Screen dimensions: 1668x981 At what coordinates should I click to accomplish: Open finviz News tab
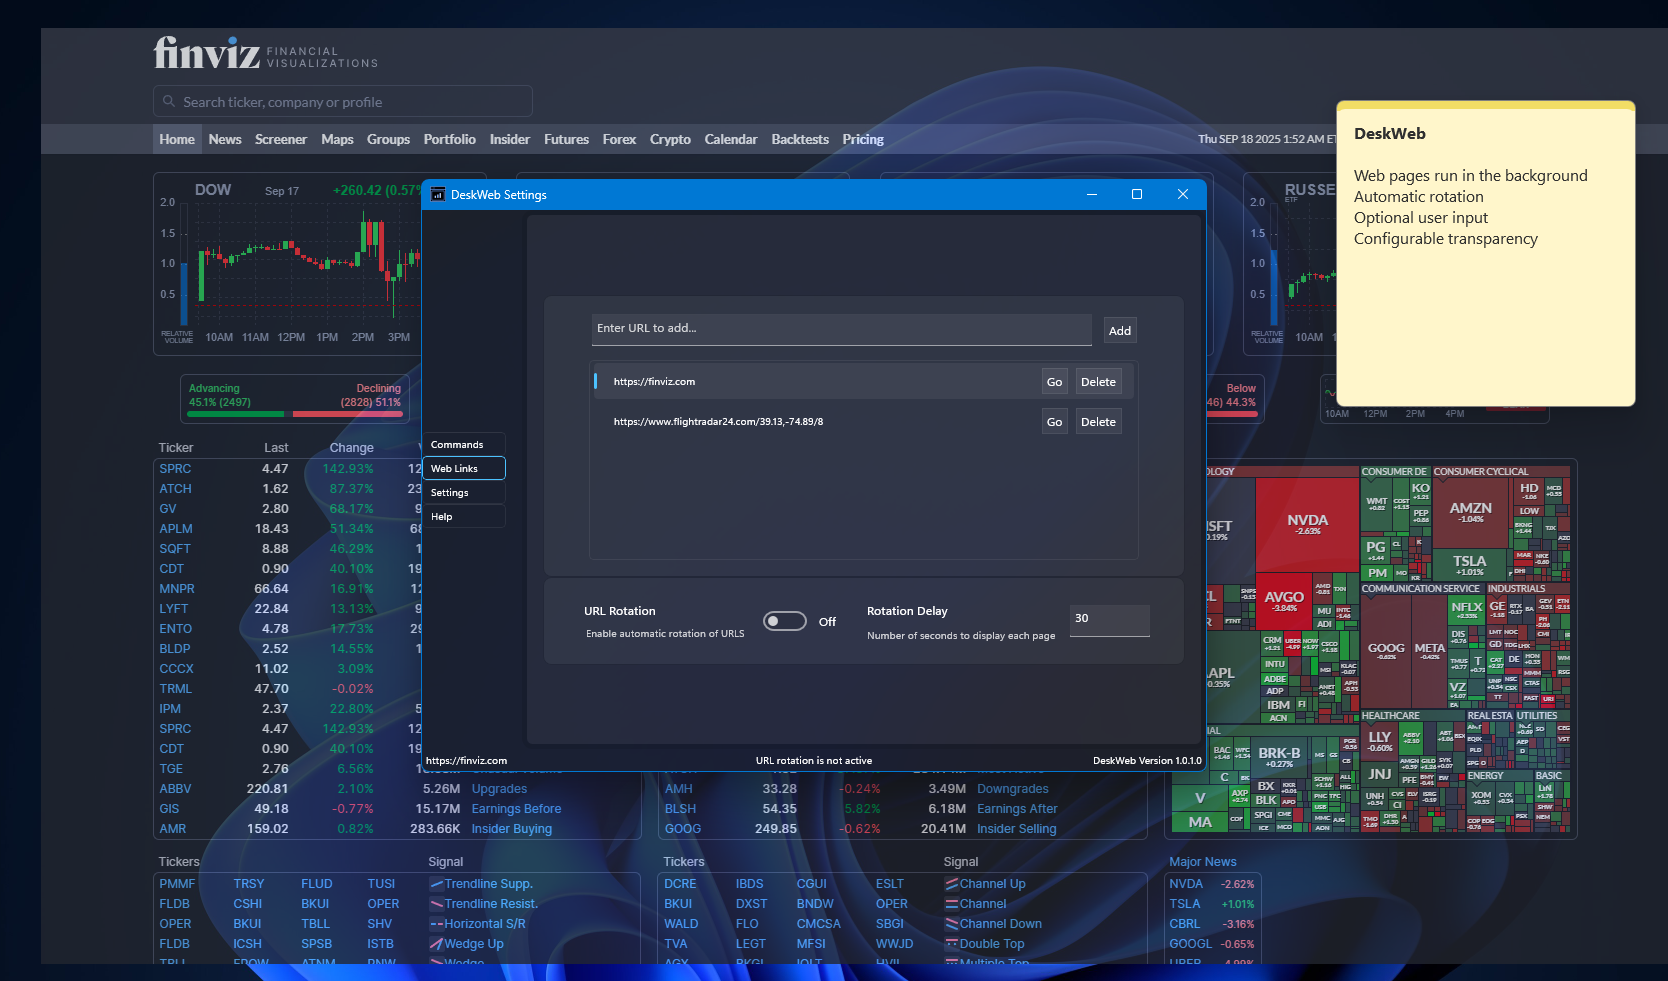point(225,140)
